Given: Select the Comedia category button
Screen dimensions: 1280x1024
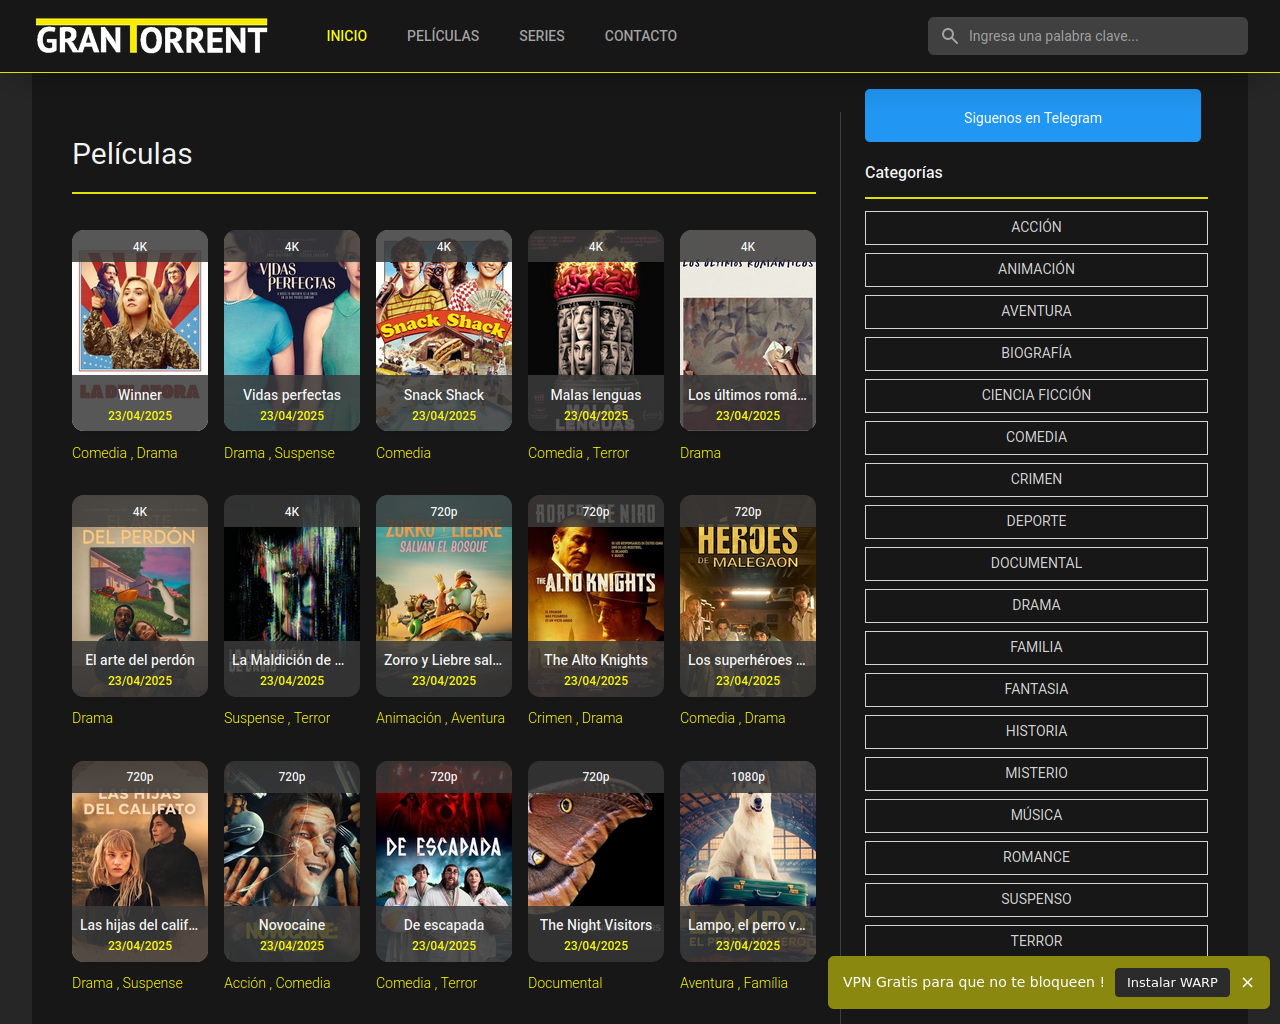Looking at the screenshot, I should pyautogui.click(x=1036, y=438).
